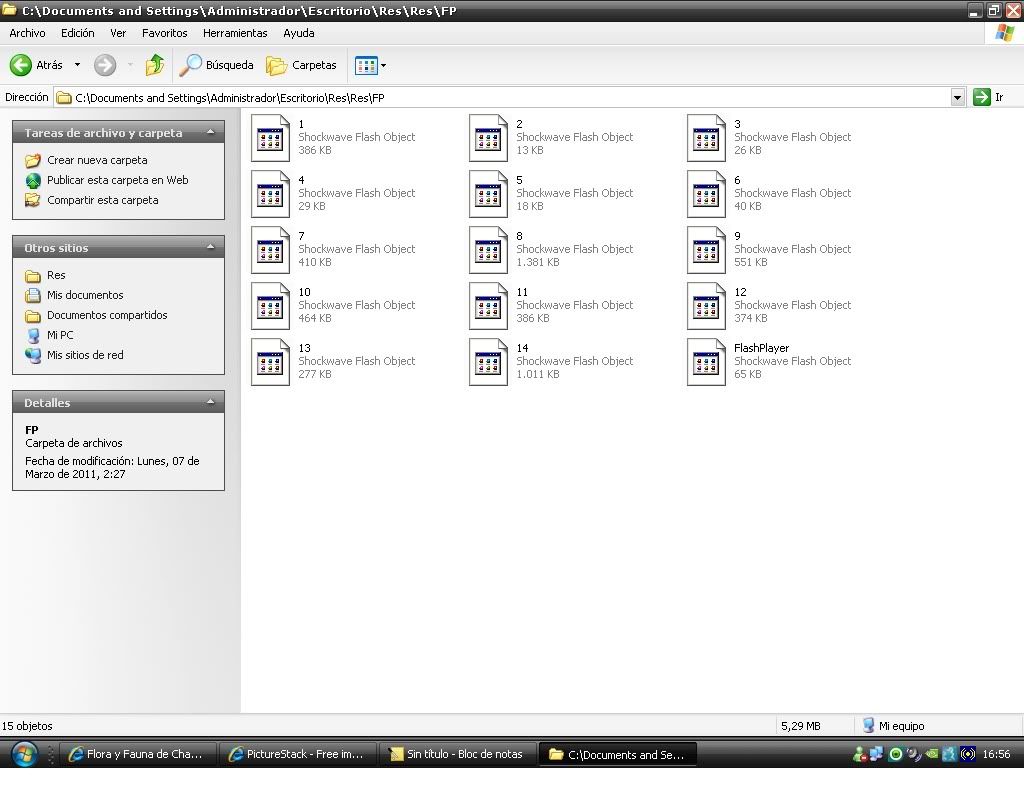Go back with the Atrás arrow icon

click(x=20, y=65)
